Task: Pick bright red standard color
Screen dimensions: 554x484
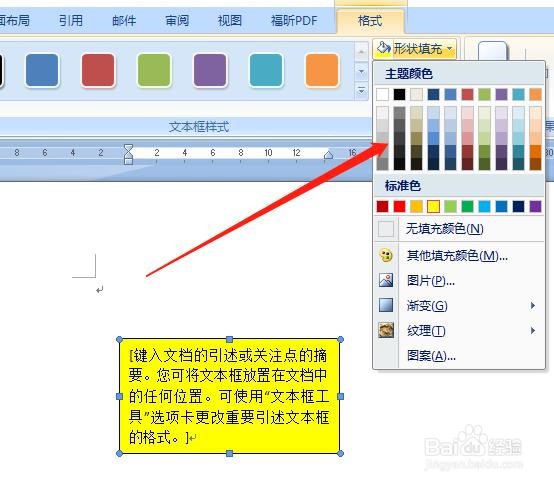Action: [399, 206]
